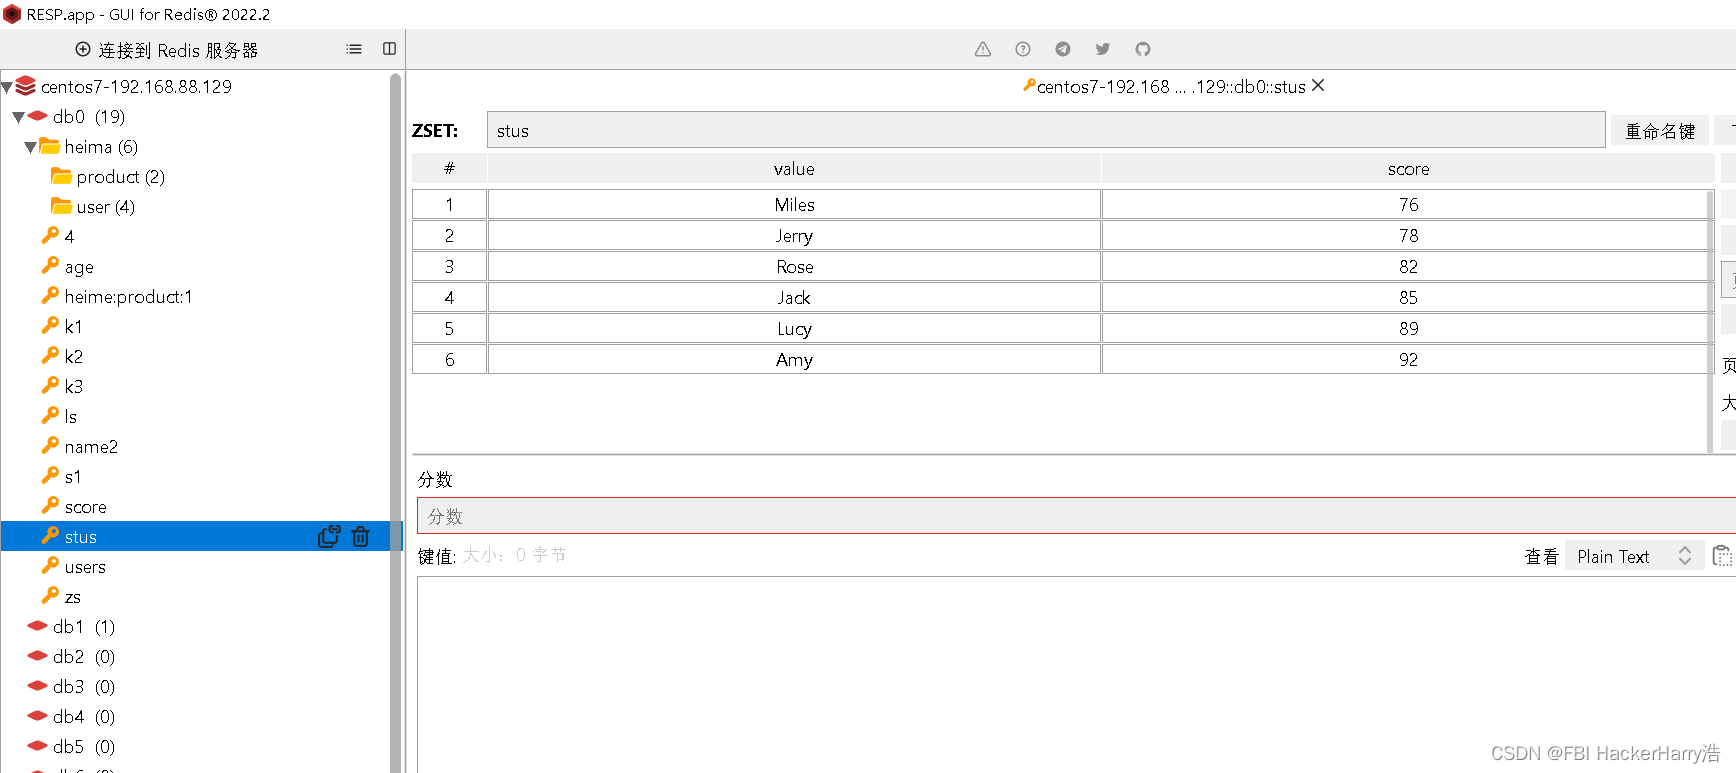Collapse the centos7-192.168.88.129 server node
The width and height of the screenshot is (1736, 773).
click(x=7, y=87)
